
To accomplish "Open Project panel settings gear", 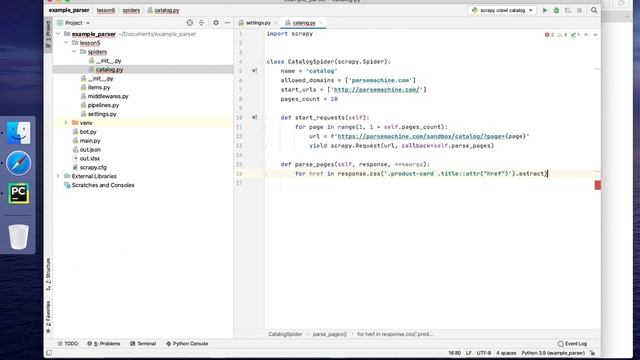I will [216, 23].
